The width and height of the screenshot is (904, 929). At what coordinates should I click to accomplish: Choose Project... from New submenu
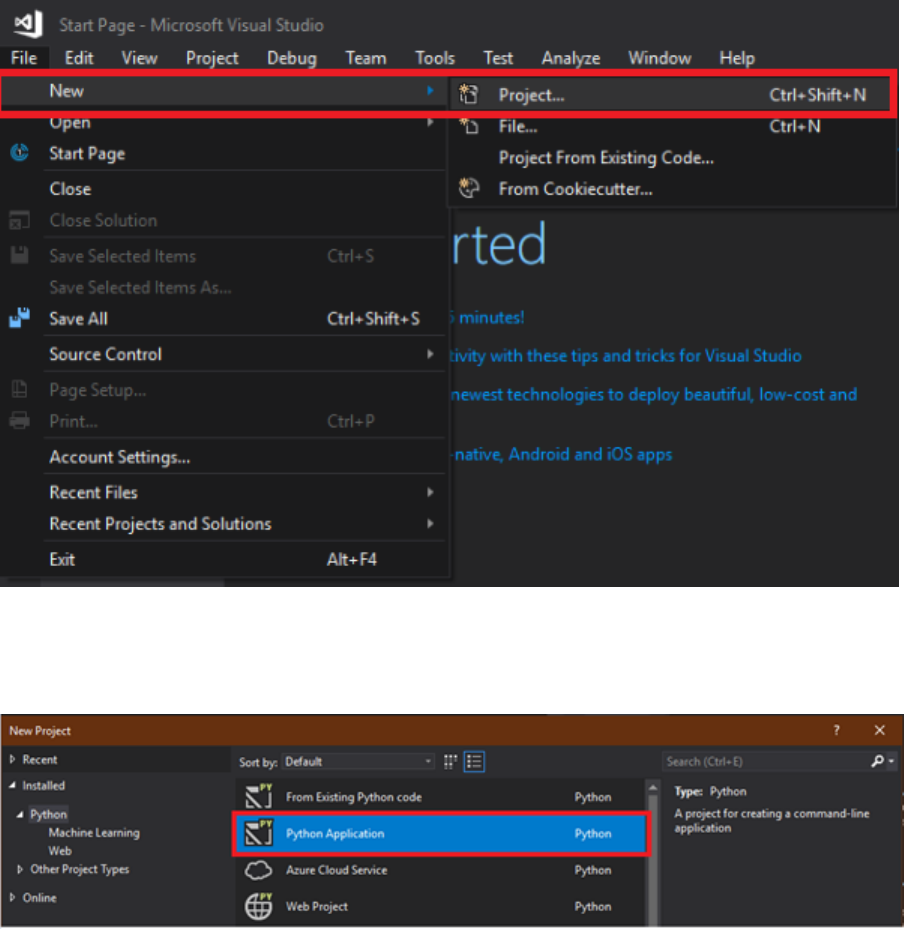pos(670,94)
